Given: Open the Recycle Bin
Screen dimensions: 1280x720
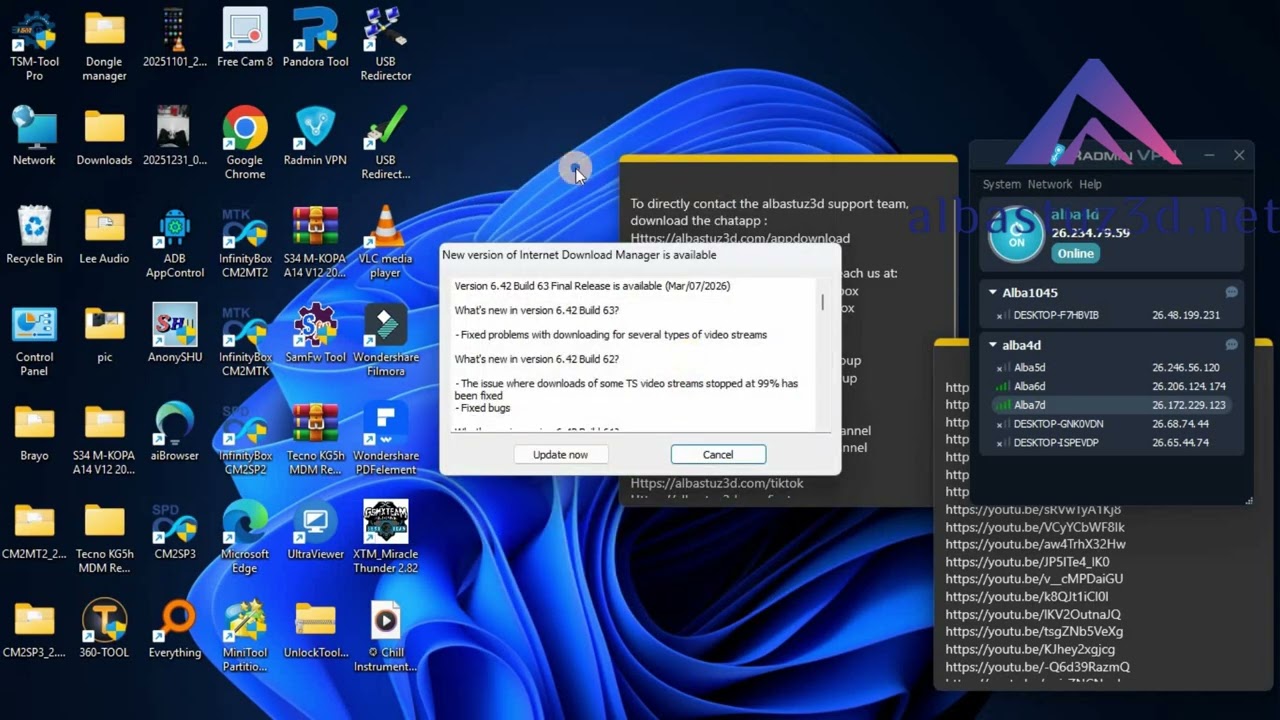Looking at the screenshot, I should pos(34,235).
